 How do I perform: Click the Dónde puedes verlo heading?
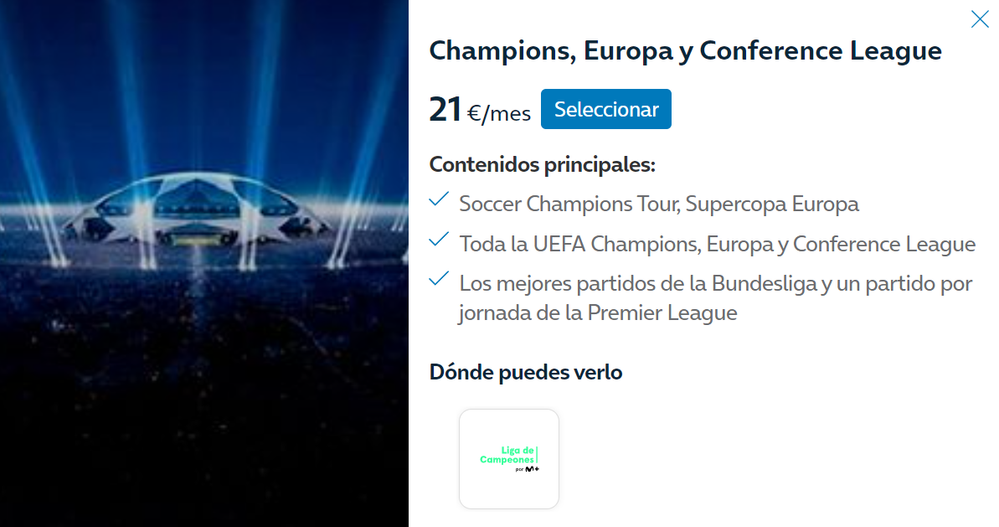525,372
